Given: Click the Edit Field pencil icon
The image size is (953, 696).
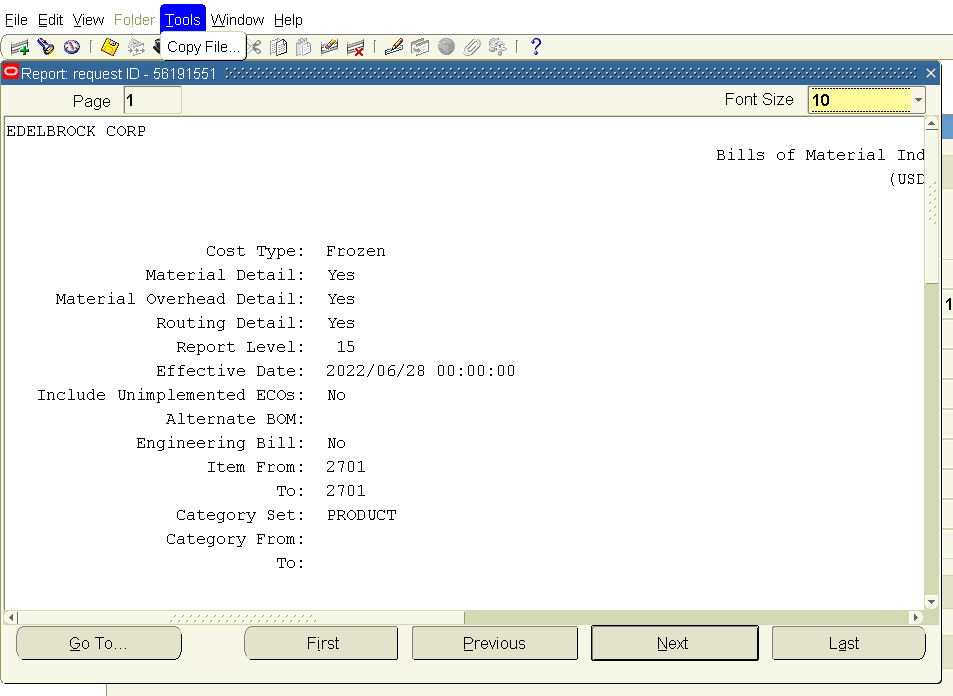Looking at the screenshot, I should (394, 47).
